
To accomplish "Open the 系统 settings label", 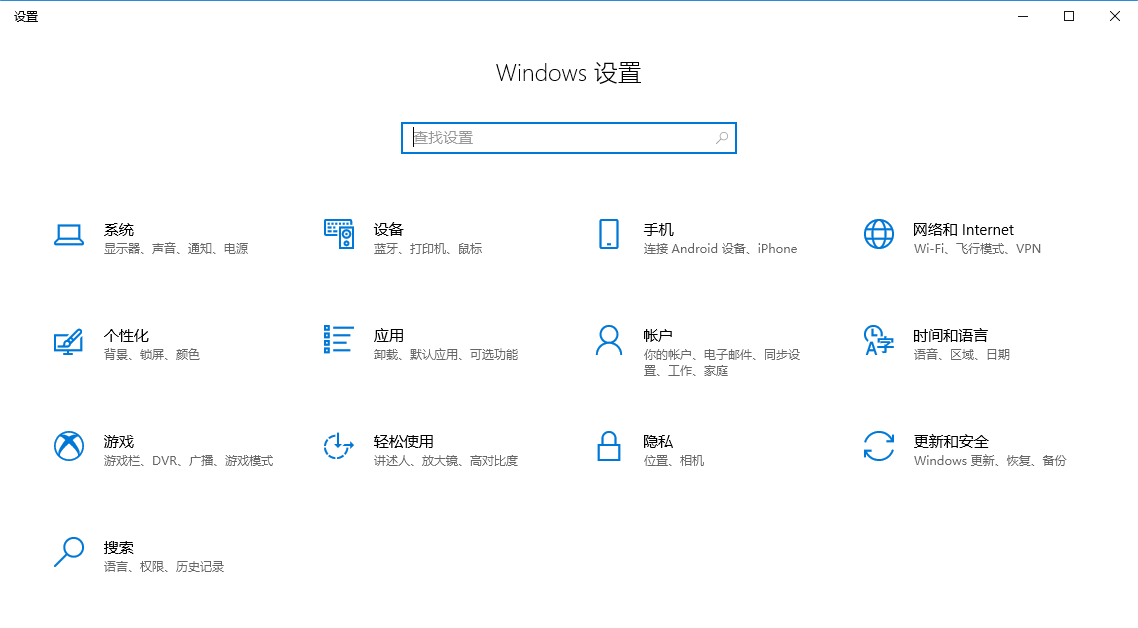I will (119, 230).
